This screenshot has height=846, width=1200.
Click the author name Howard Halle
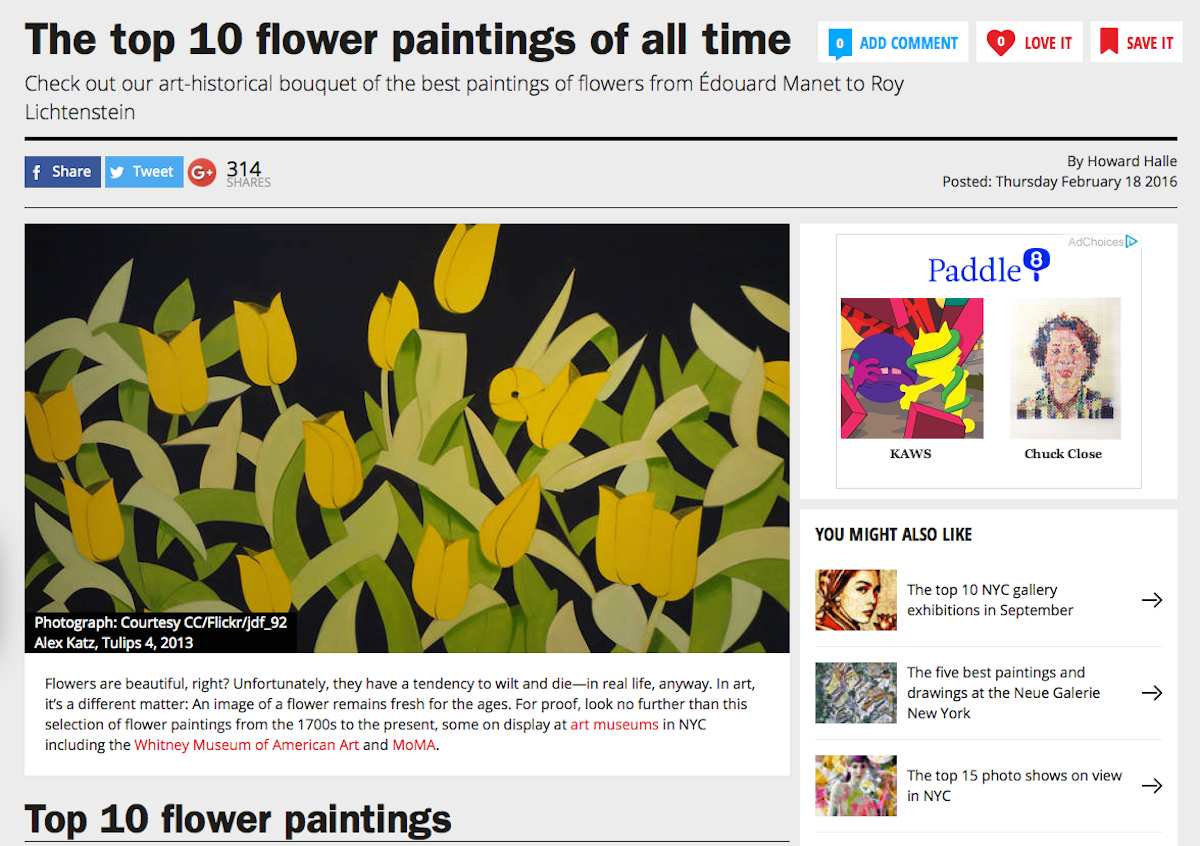coord(1132,161)
